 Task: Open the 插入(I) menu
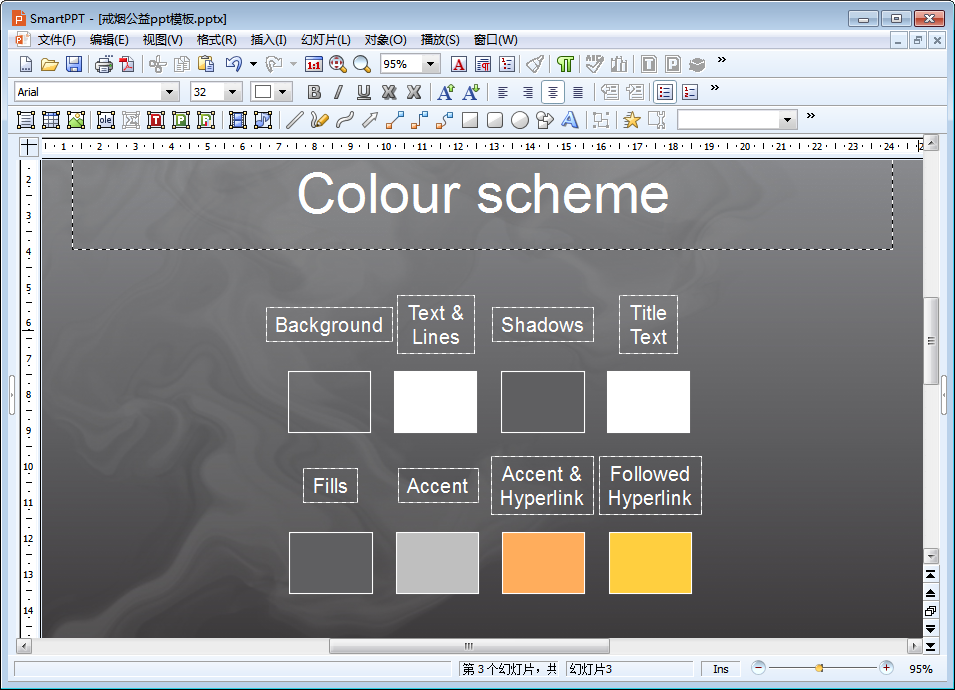[269, 40]
